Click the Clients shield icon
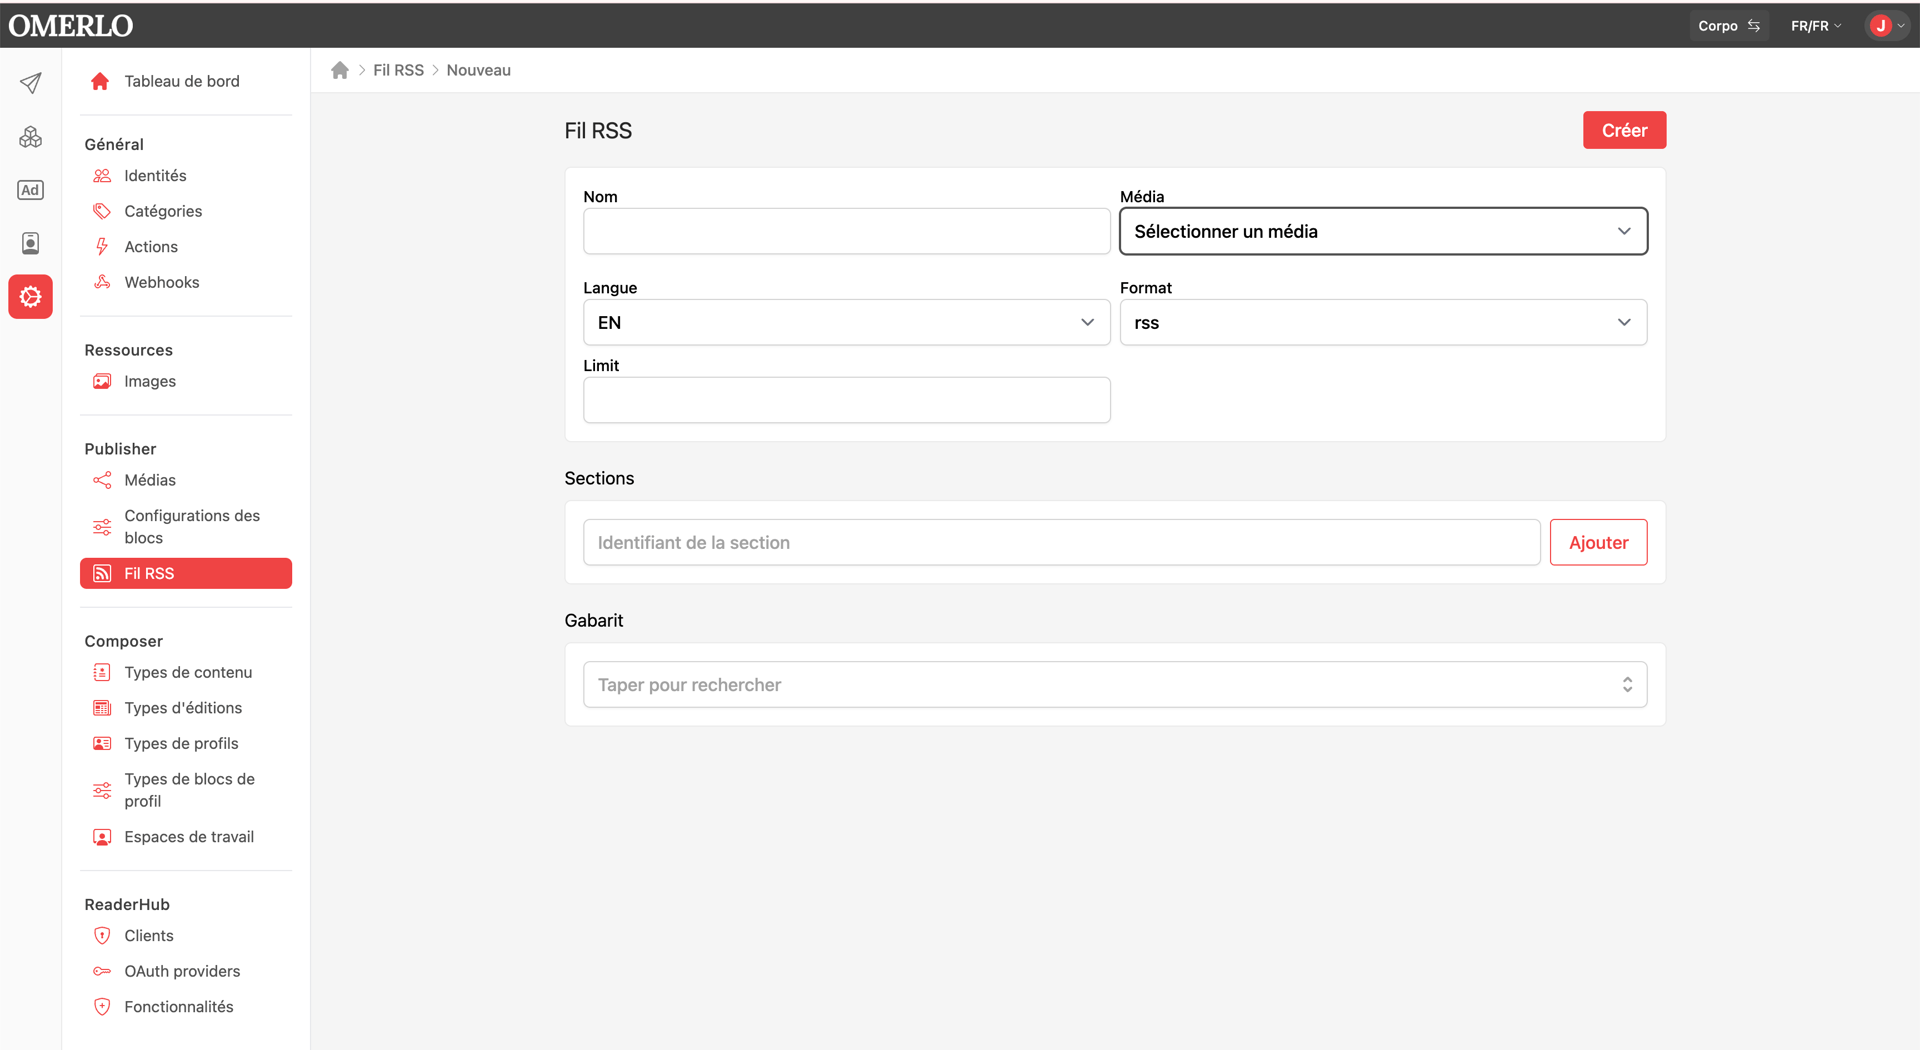This screenshot has height=1050, width=1920. click(102, 936)
